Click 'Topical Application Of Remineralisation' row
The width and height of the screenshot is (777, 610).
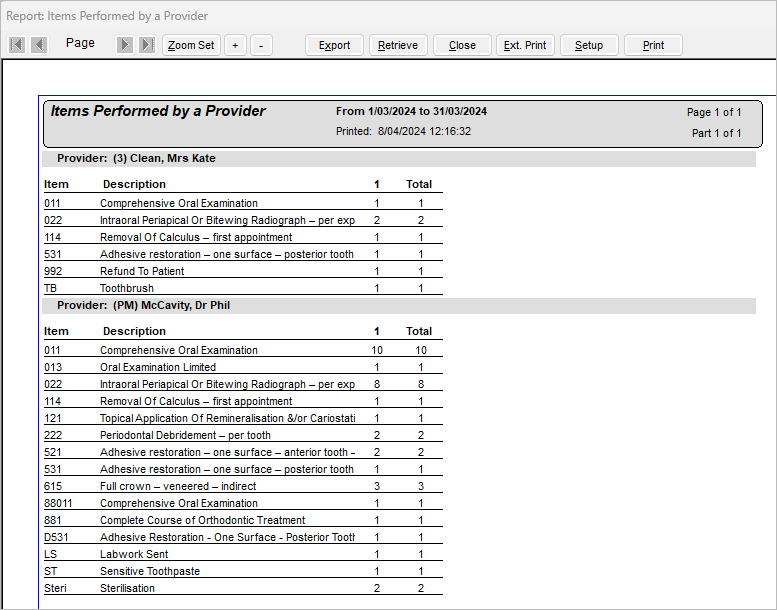coord(243,418)
